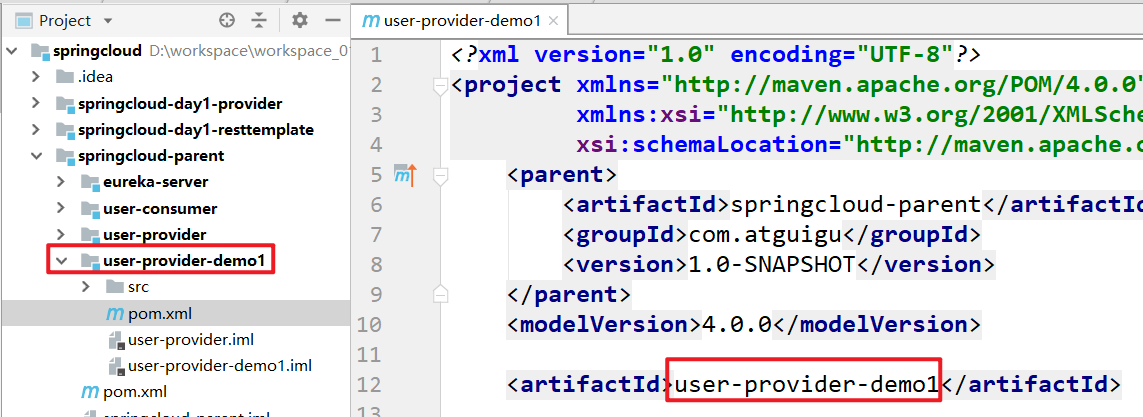Collapse the user-provider-demo1 module
This screenshot has width=1143, height=417.
(61, 261)
